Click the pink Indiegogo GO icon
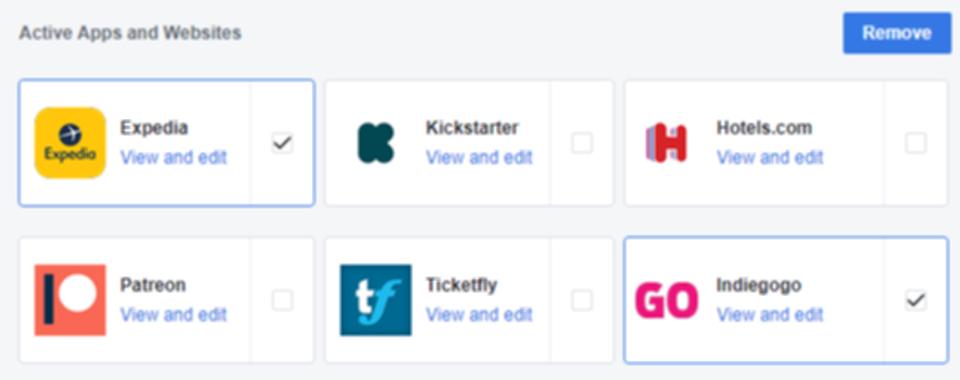960x380 pixels. coord(666,300)
